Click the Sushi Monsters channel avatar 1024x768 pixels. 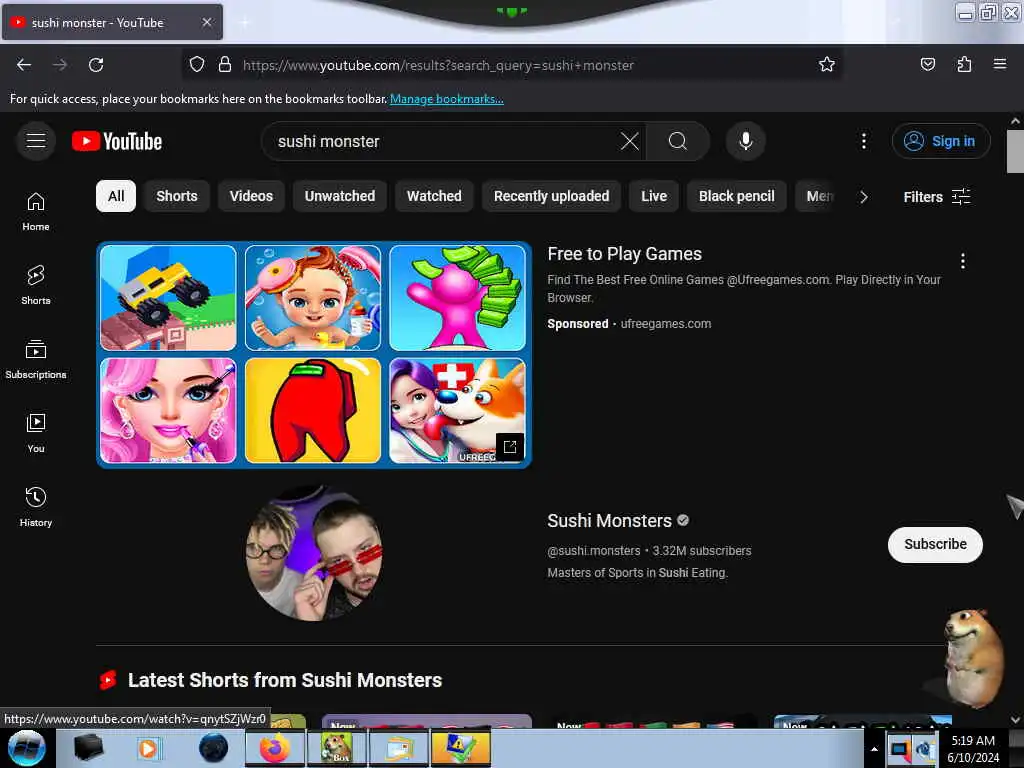point(314,553)
